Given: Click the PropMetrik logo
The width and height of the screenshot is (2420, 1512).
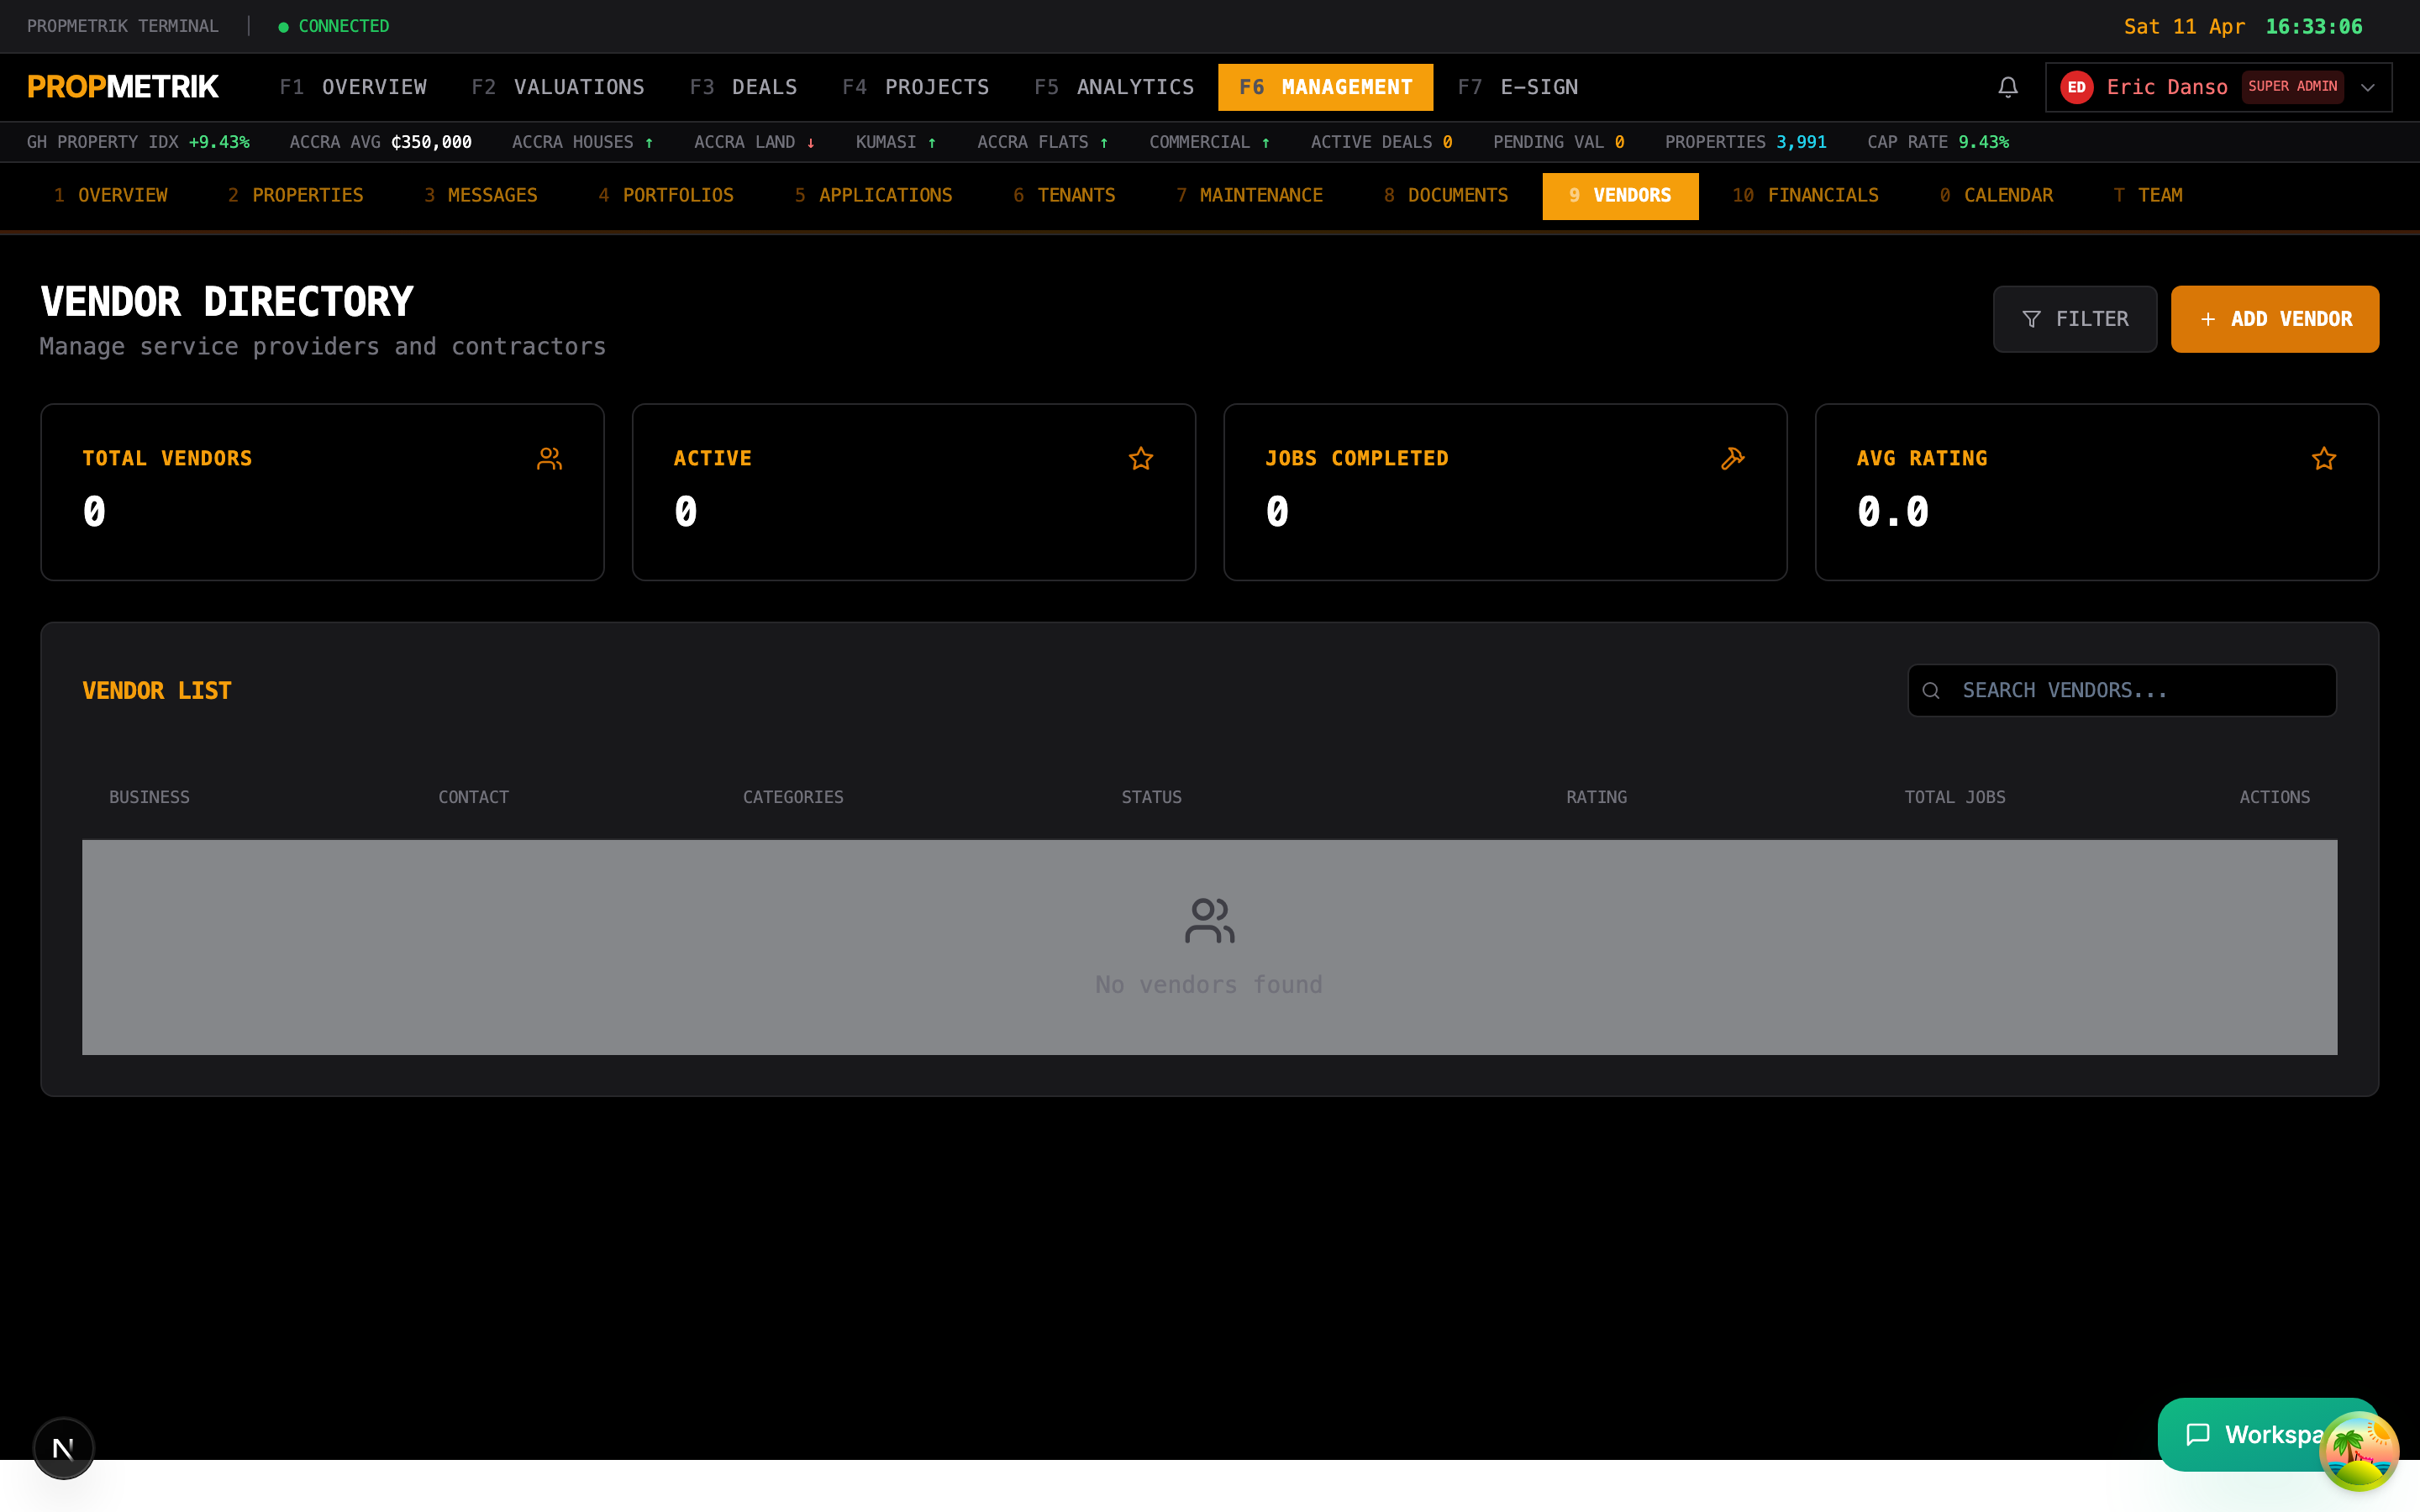Looking at the screenshot, I should [123, 87].
